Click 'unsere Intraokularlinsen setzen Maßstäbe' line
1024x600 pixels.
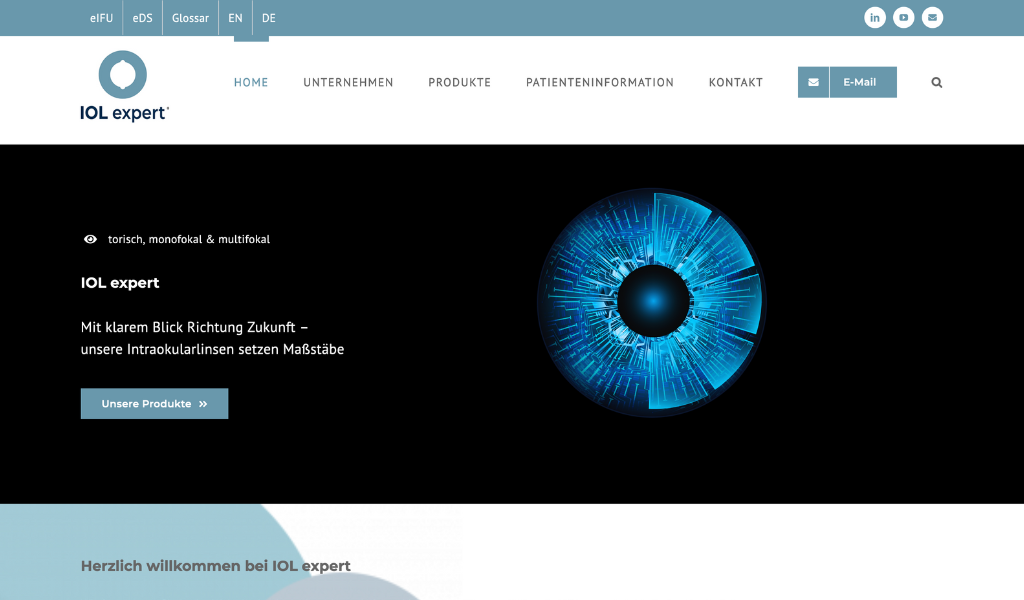(x=212, y=349)
